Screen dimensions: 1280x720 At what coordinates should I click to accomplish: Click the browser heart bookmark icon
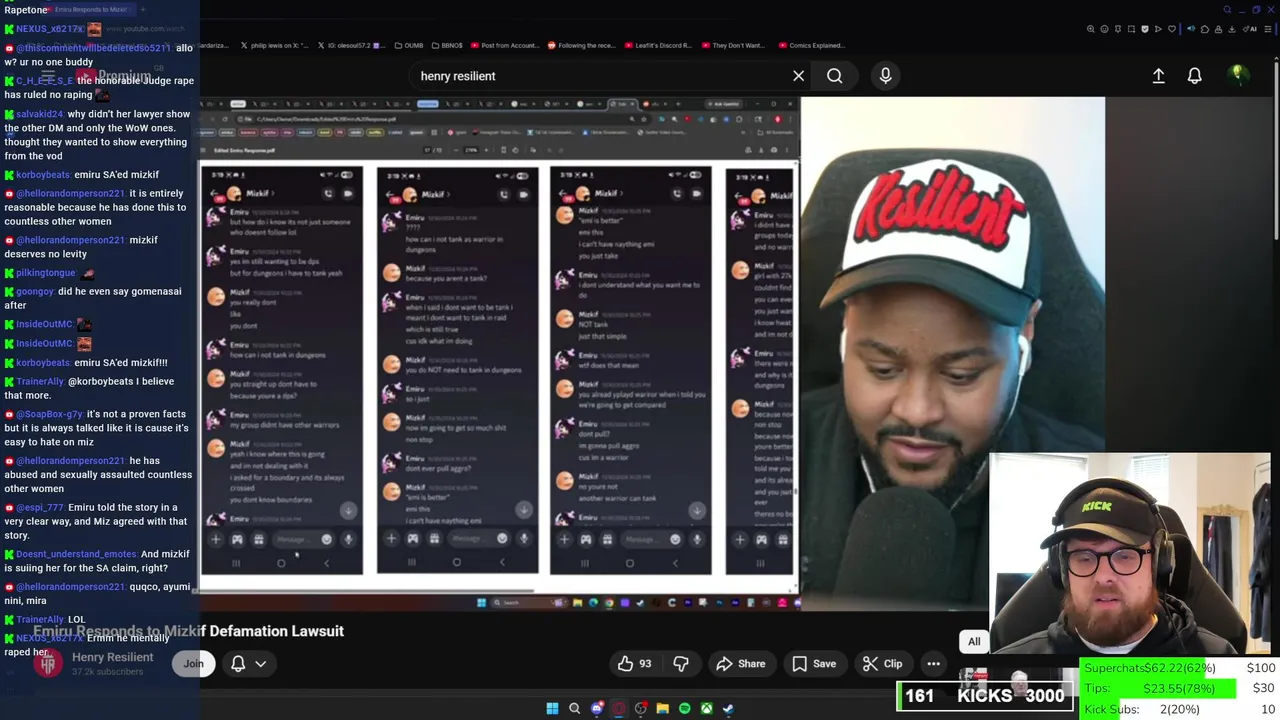[x=1172, y=29]
